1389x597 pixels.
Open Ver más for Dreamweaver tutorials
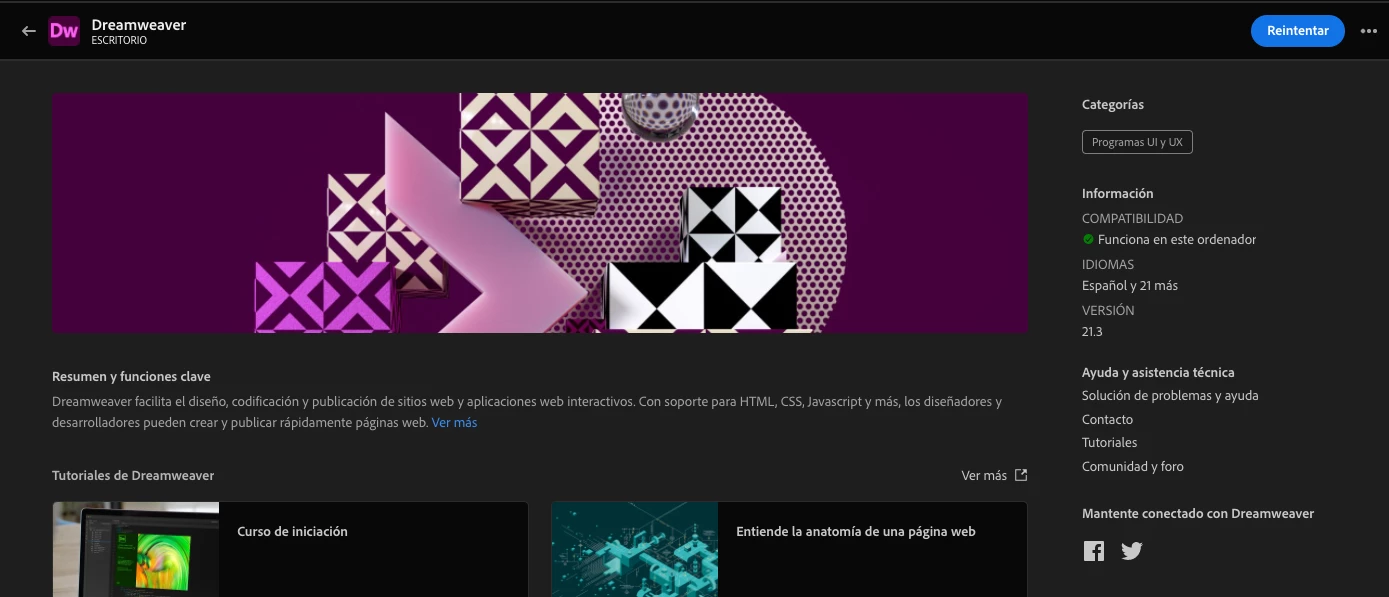(x=984, y=475)
